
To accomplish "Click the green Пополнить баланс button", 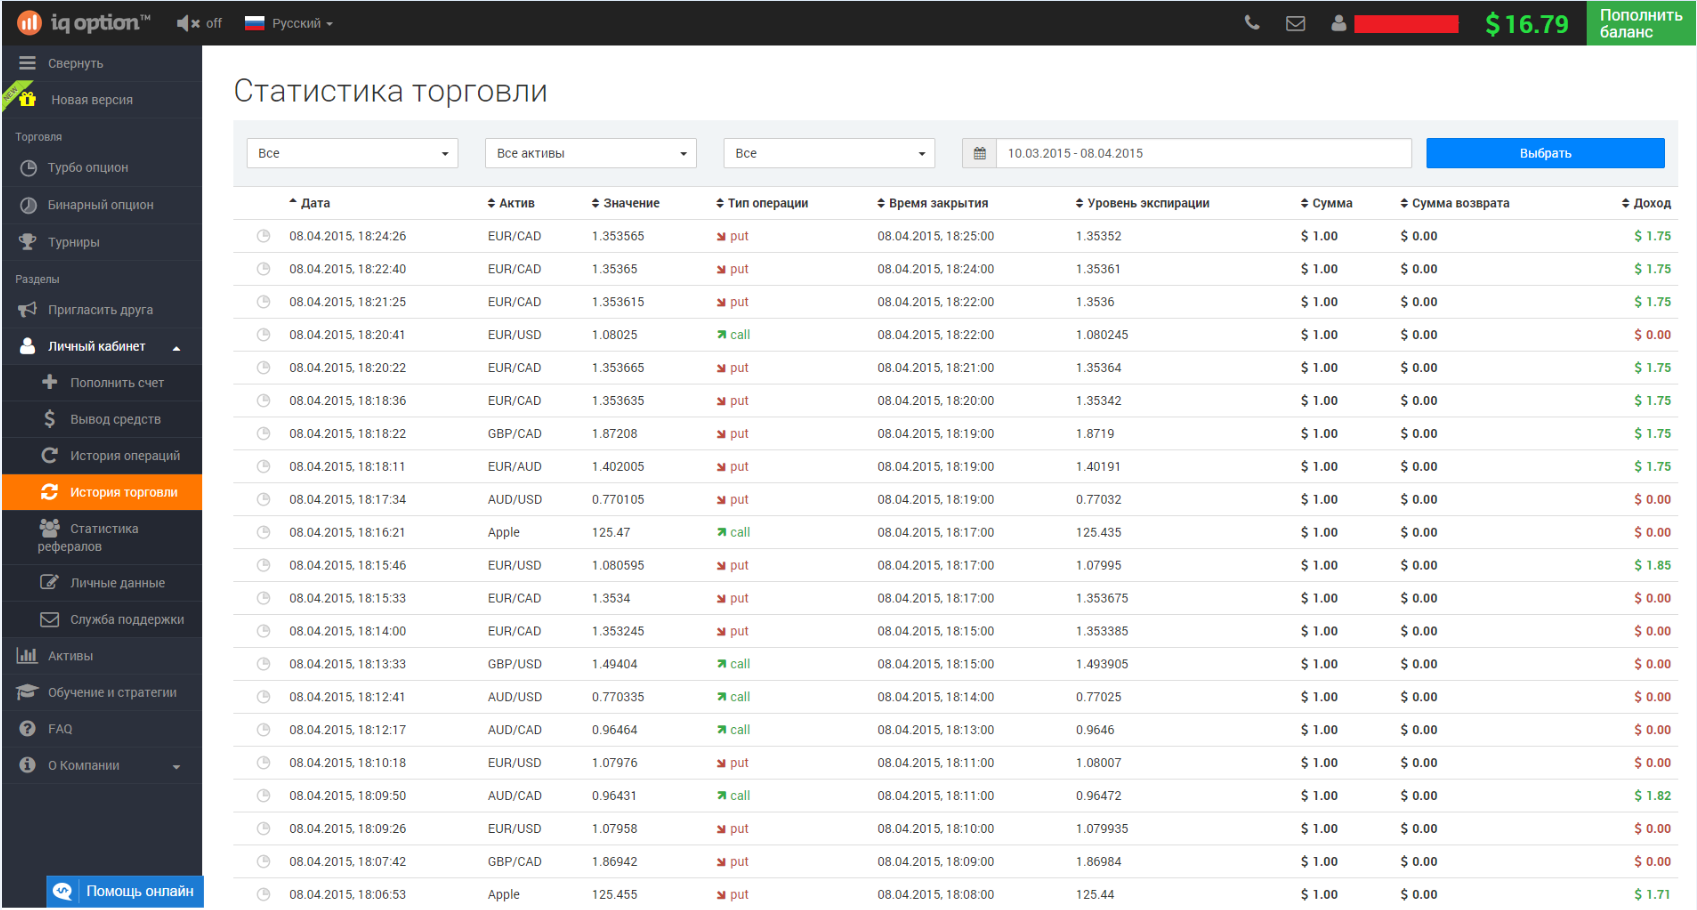I will (1640, 23).
